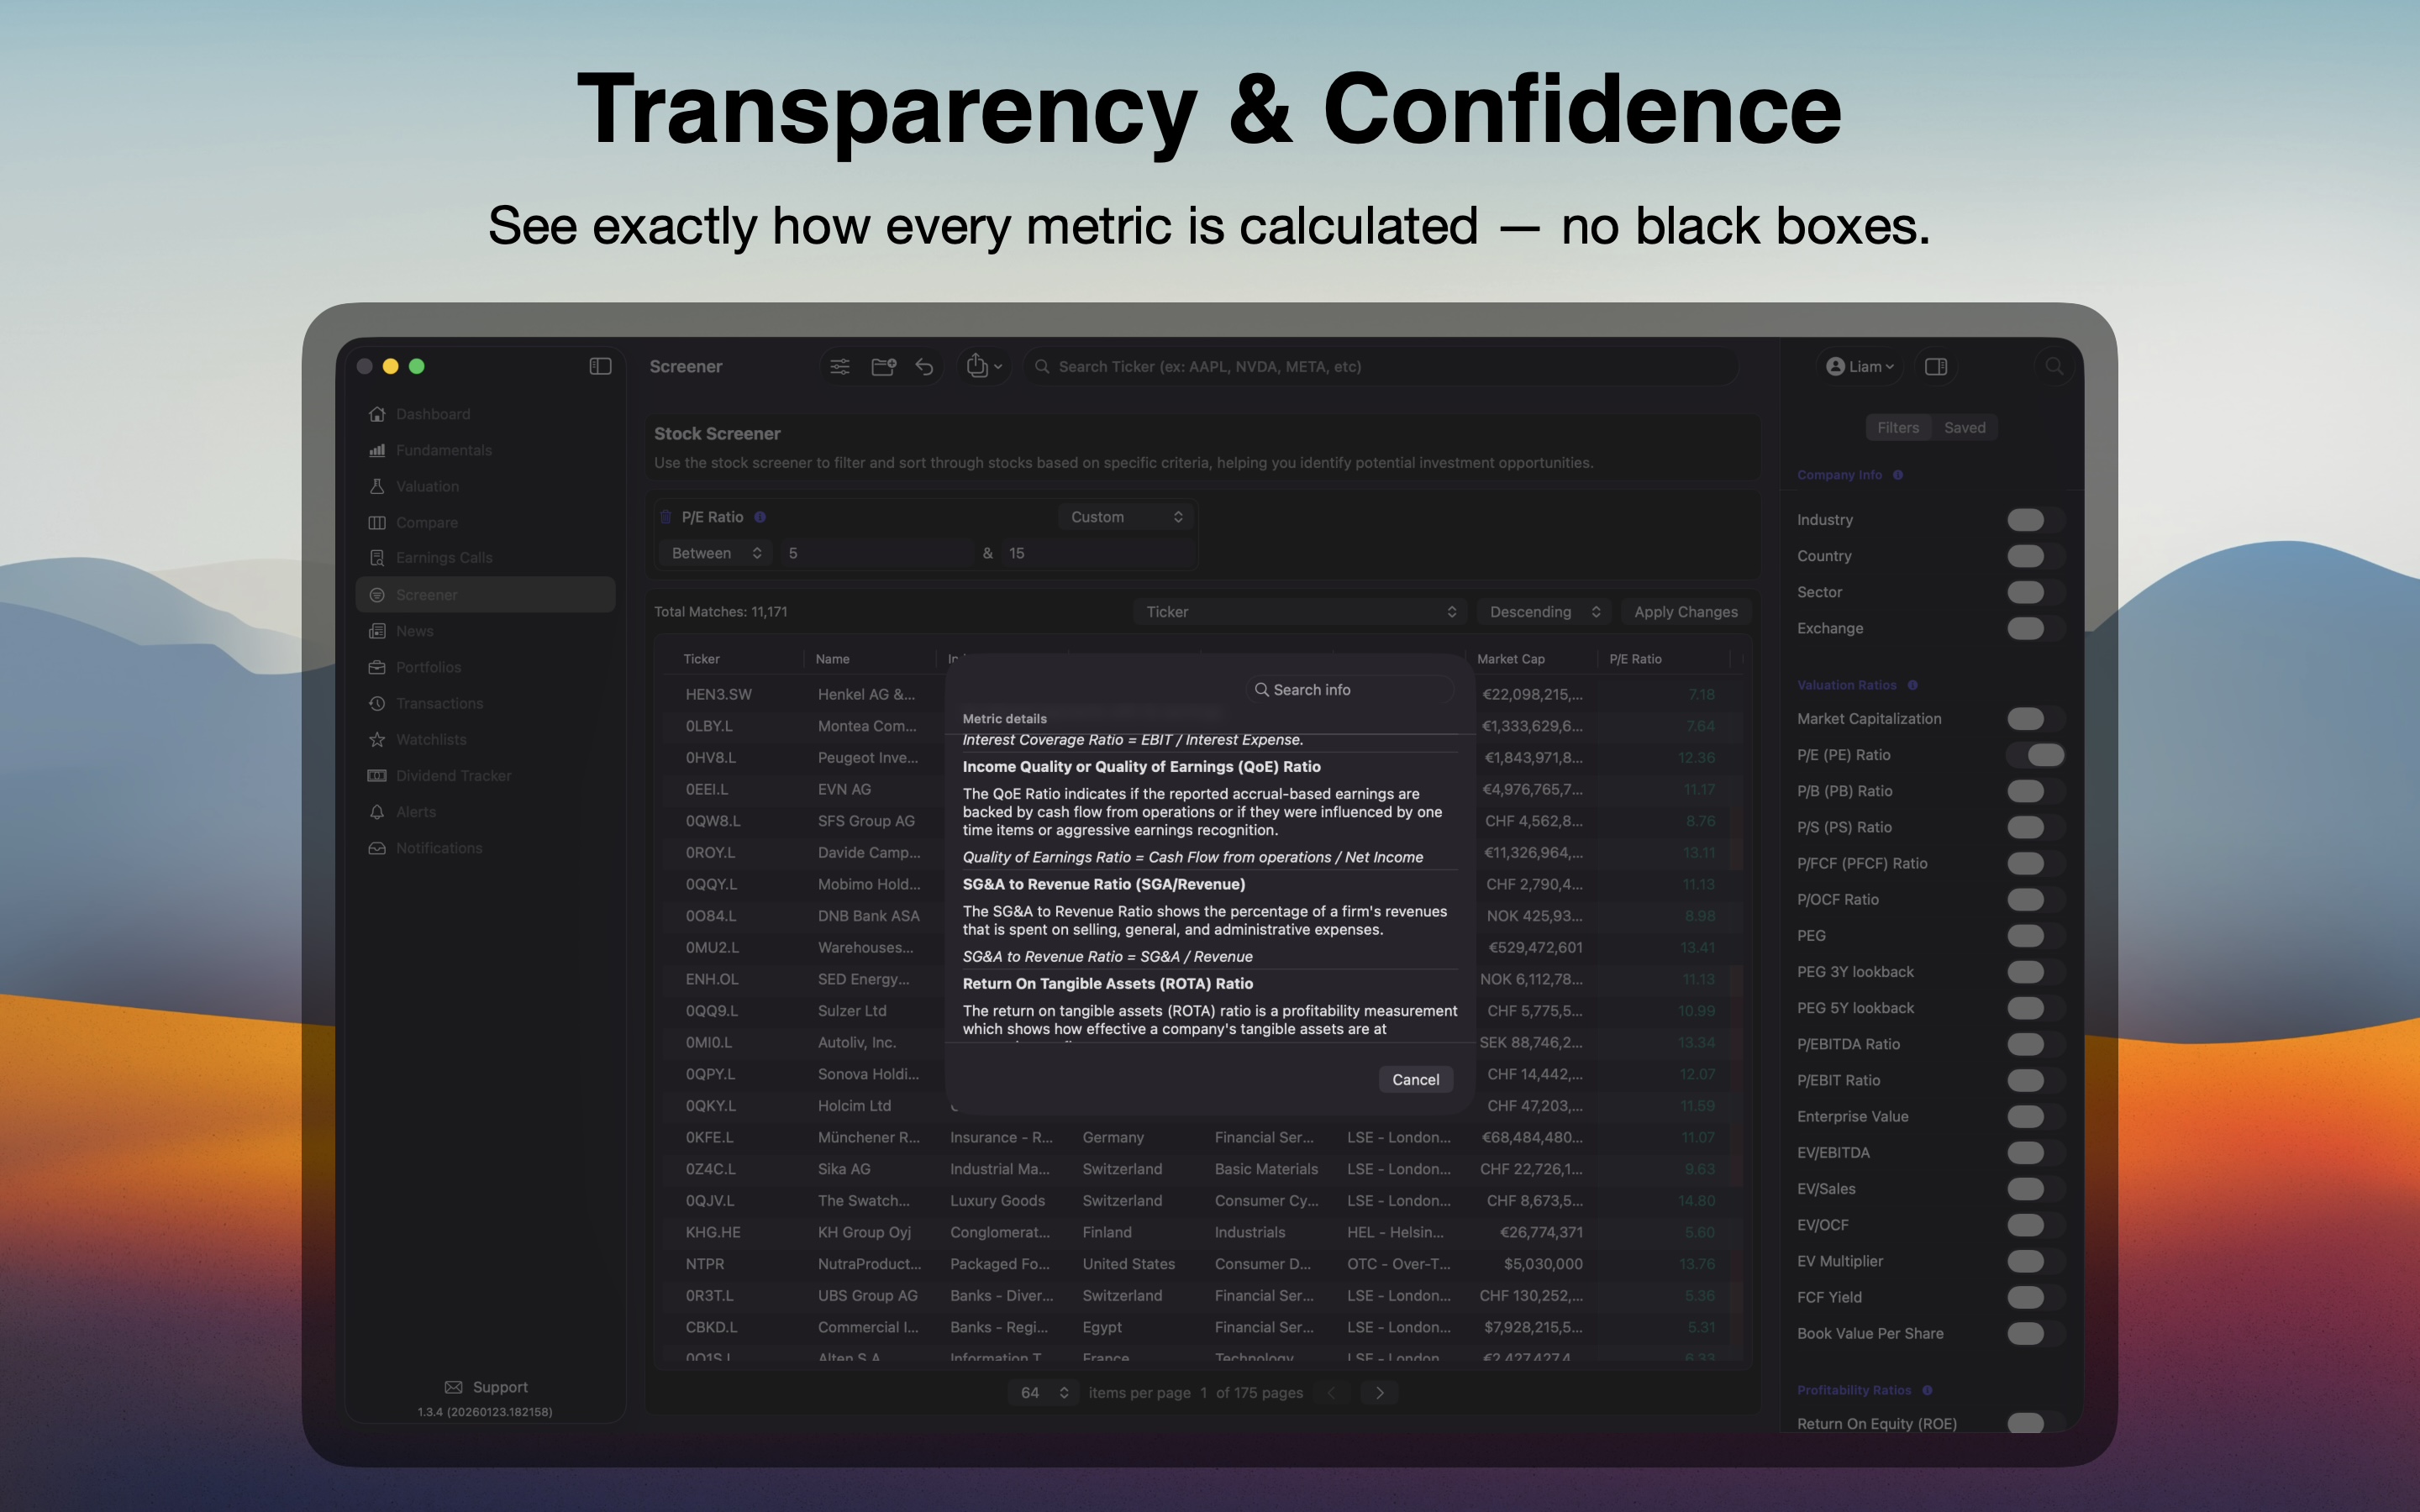
Task: Open the screener filter settings icon
Action: point(840,366)
